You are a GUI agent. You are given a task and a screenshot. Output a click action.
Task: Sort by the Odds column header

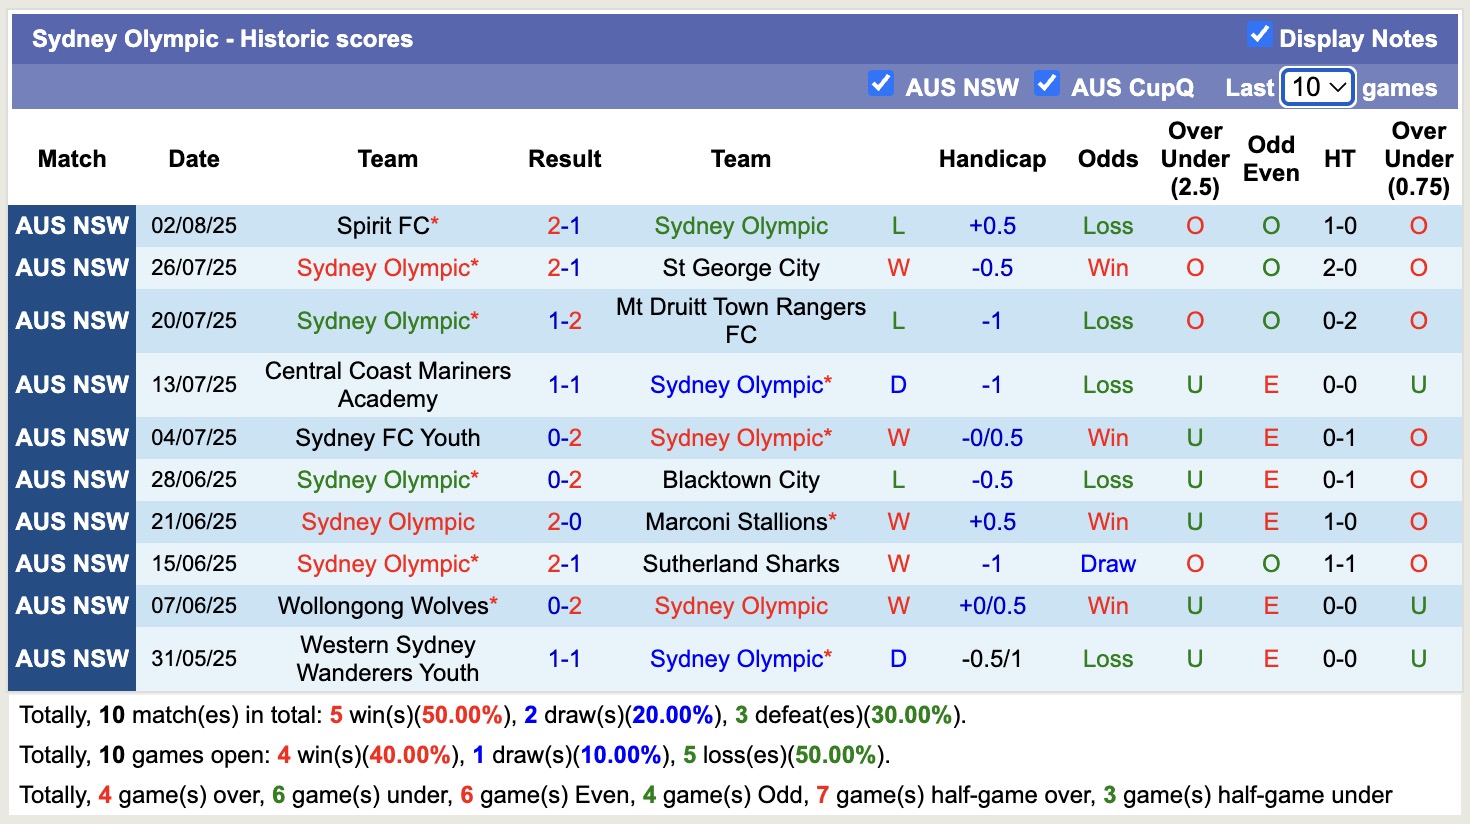coord(1107,158)
